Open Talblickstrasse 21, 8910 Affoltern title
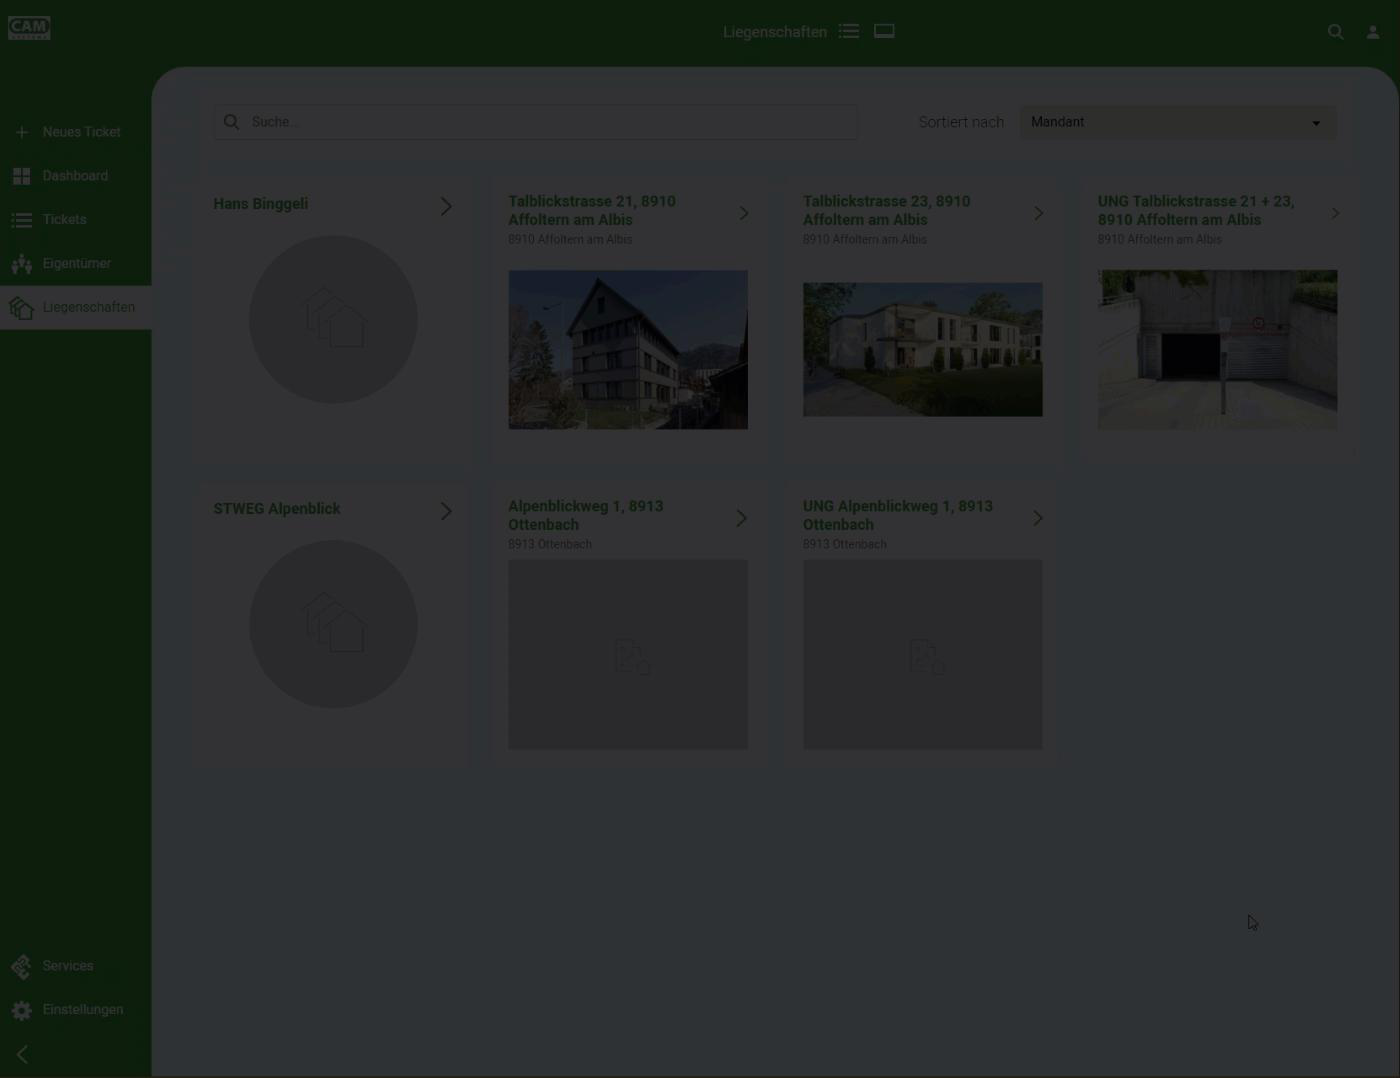The height and width of the screenshot is (1078, 1400). 592,210
